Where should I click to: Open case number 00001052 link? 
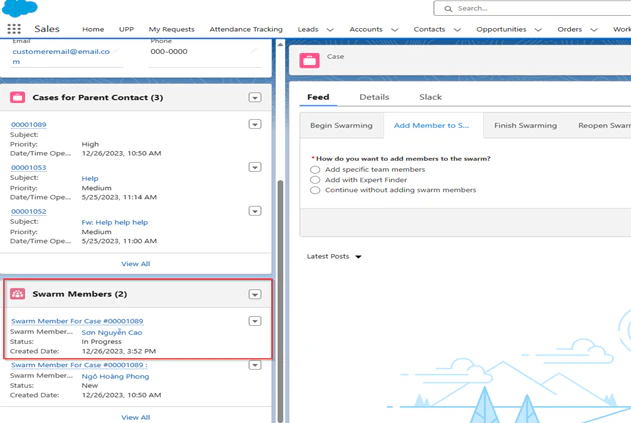point(29,211)
